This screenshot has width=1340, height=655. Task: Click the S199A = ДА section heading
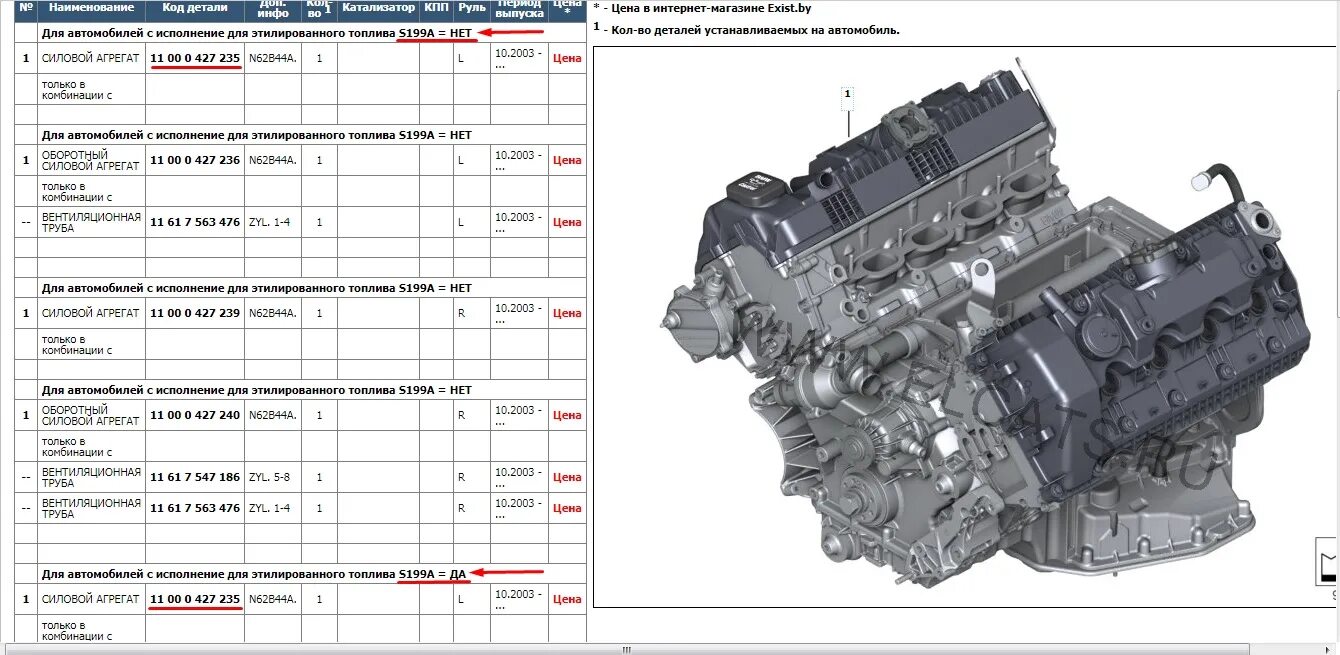254,574
